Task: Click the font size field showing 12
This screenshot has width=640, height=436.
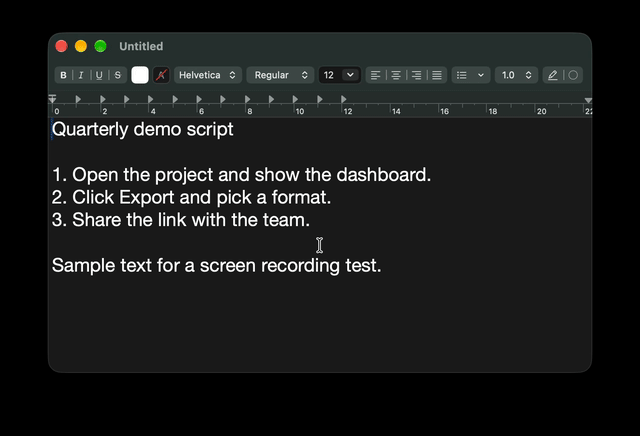Action: point(330,75)
